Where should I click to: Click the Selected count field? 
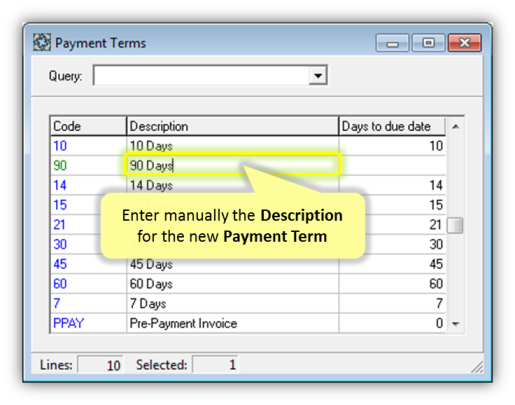(x=215, y=365)
